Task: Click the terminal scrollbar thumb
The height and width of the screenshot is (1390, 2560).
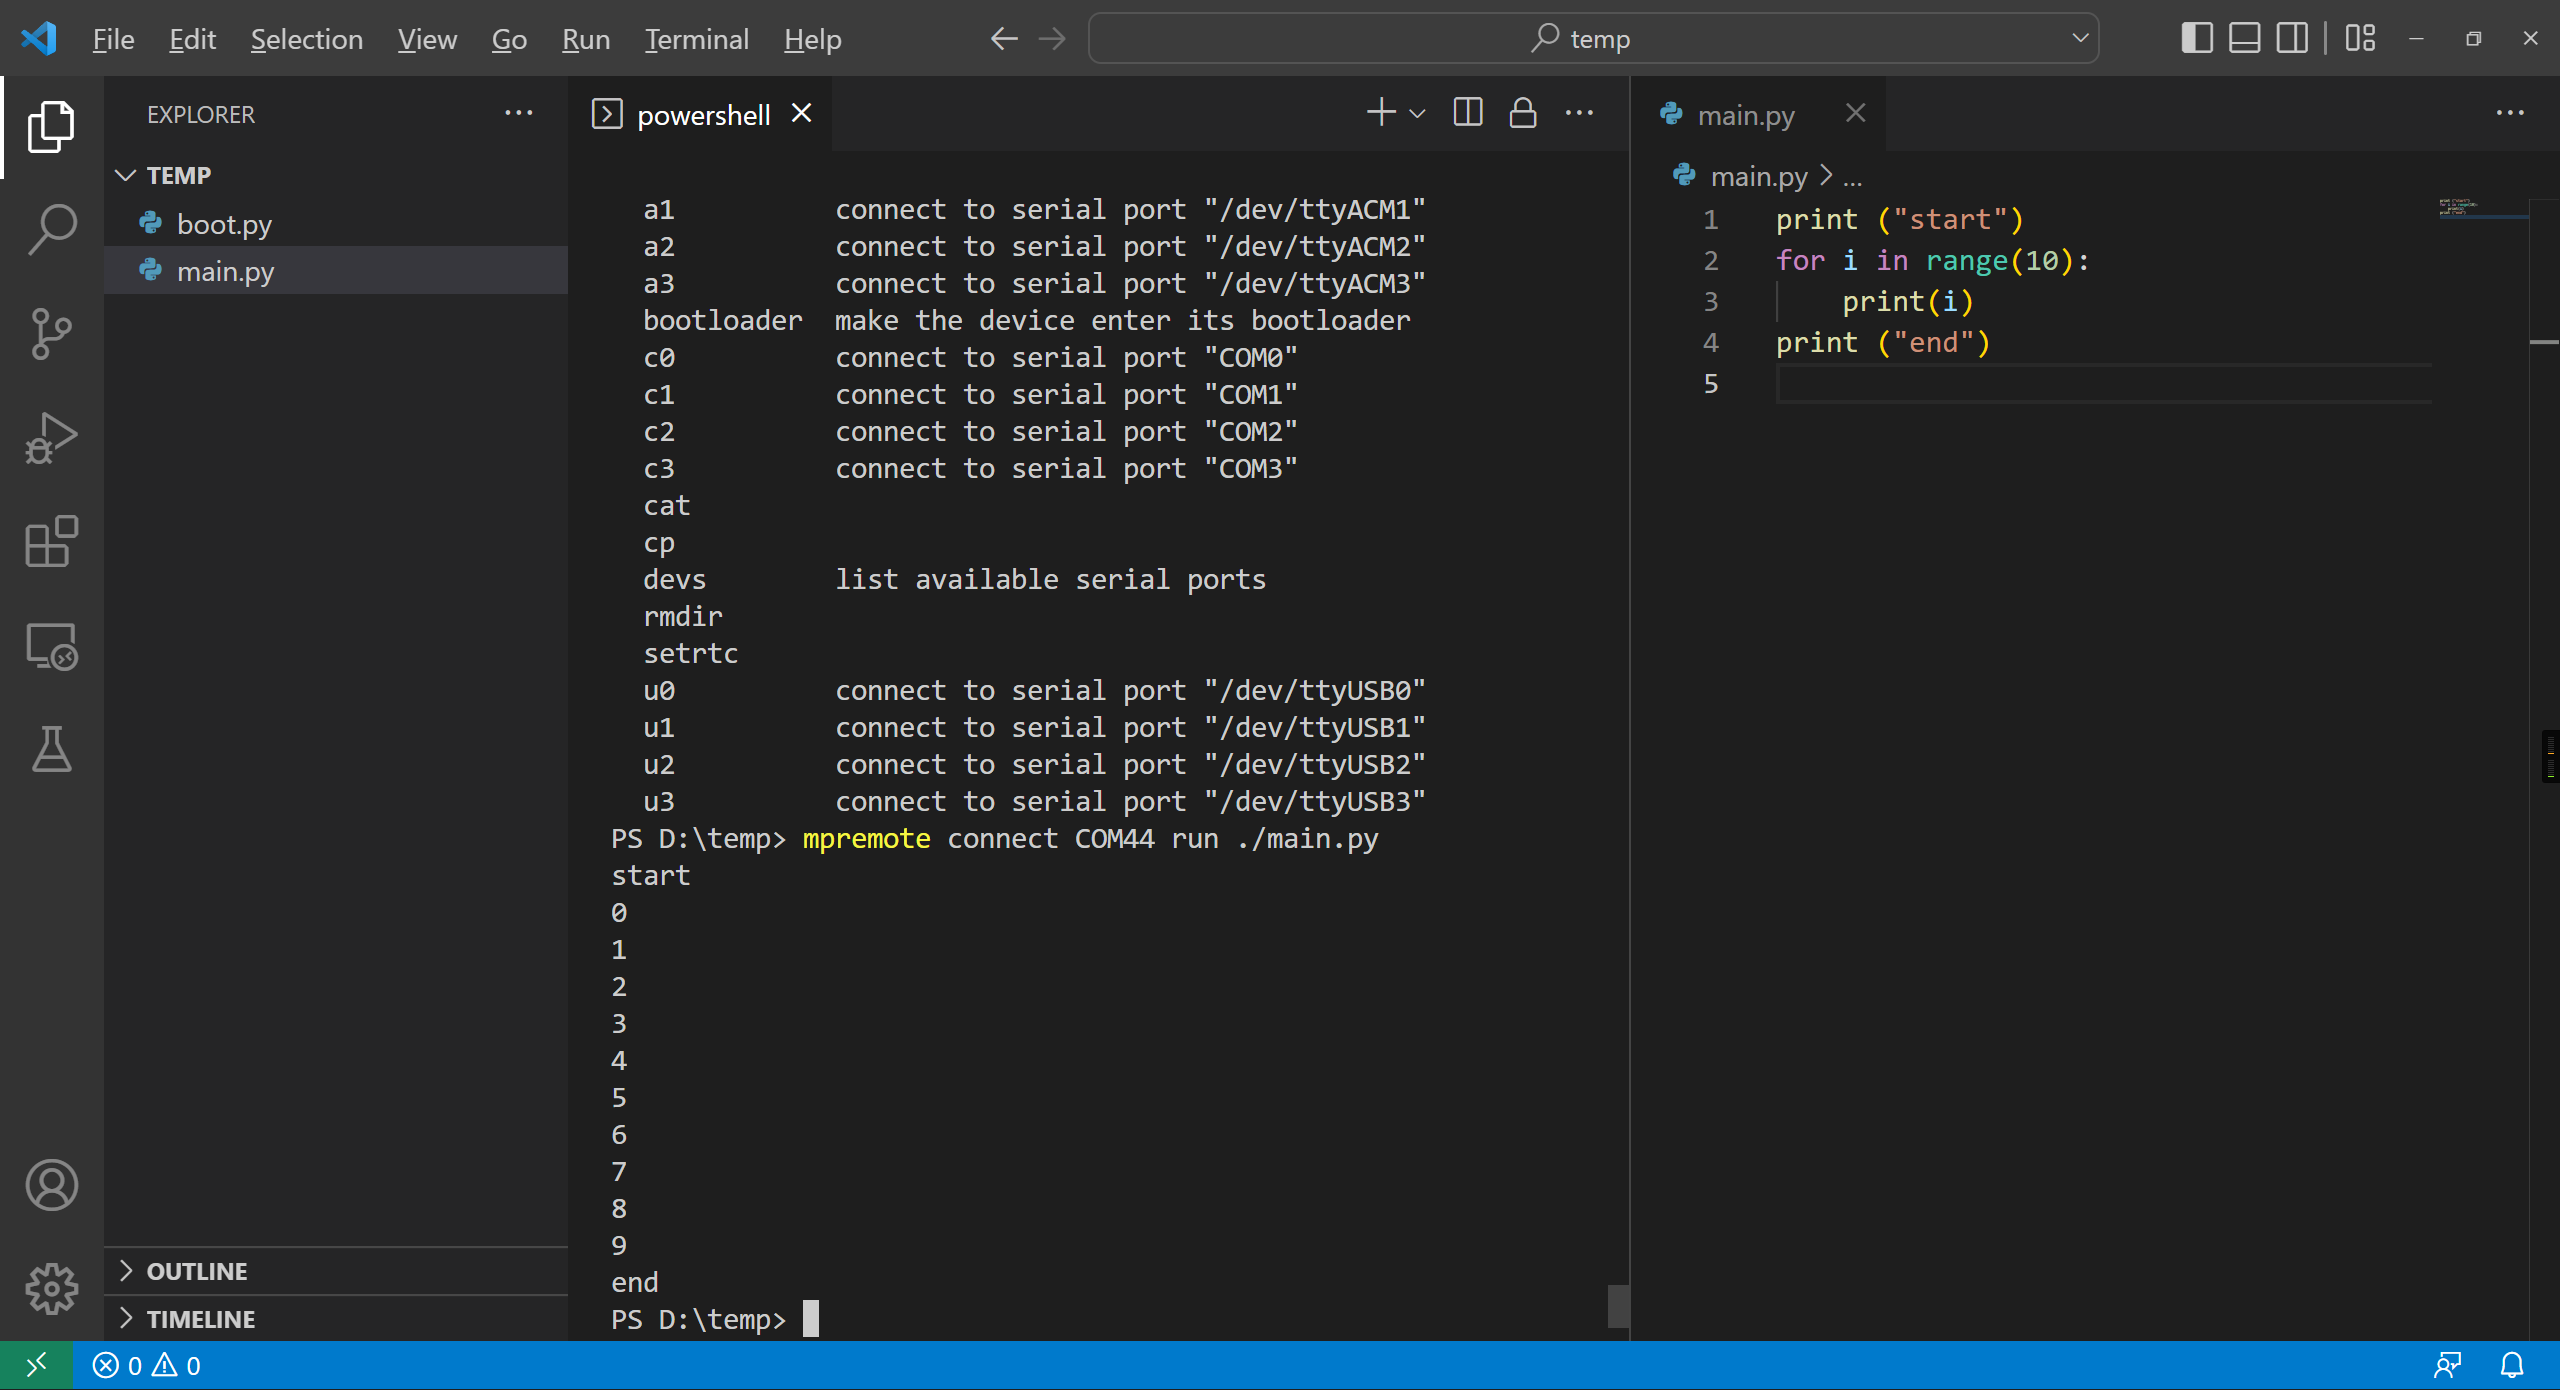Action: point(1618,1306)
